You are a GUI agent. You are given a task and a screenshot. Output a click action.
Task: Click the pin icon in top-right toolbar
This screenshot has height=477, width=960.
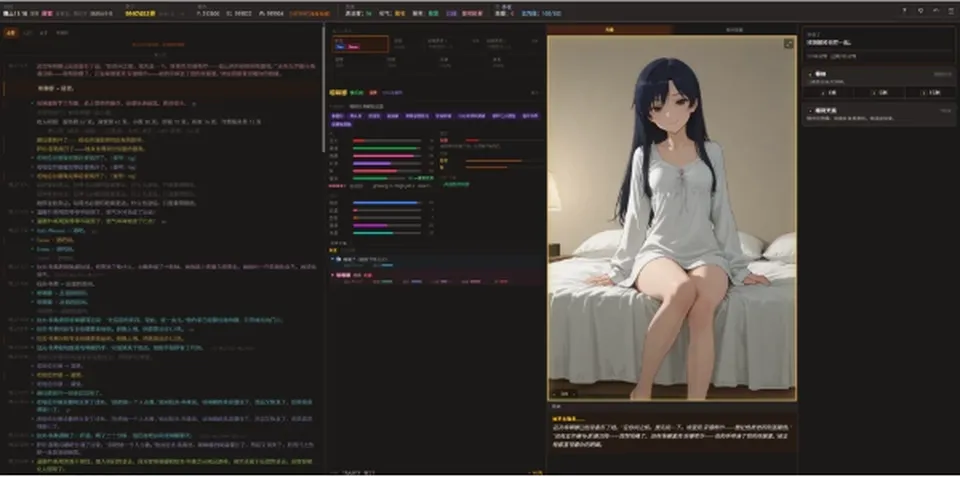point(921,10)
